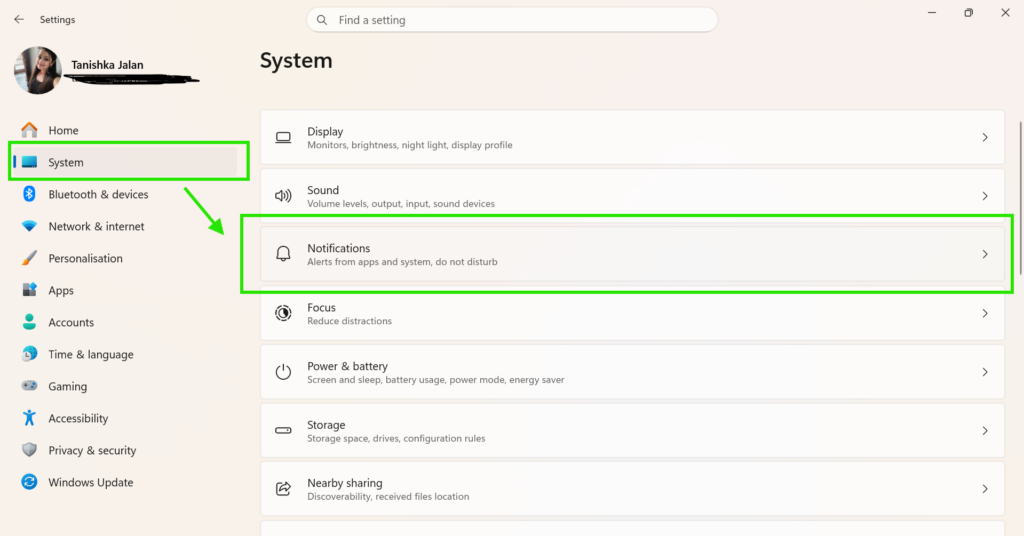Click the user profile picture
1024x536 pixels.
point(38,70)
